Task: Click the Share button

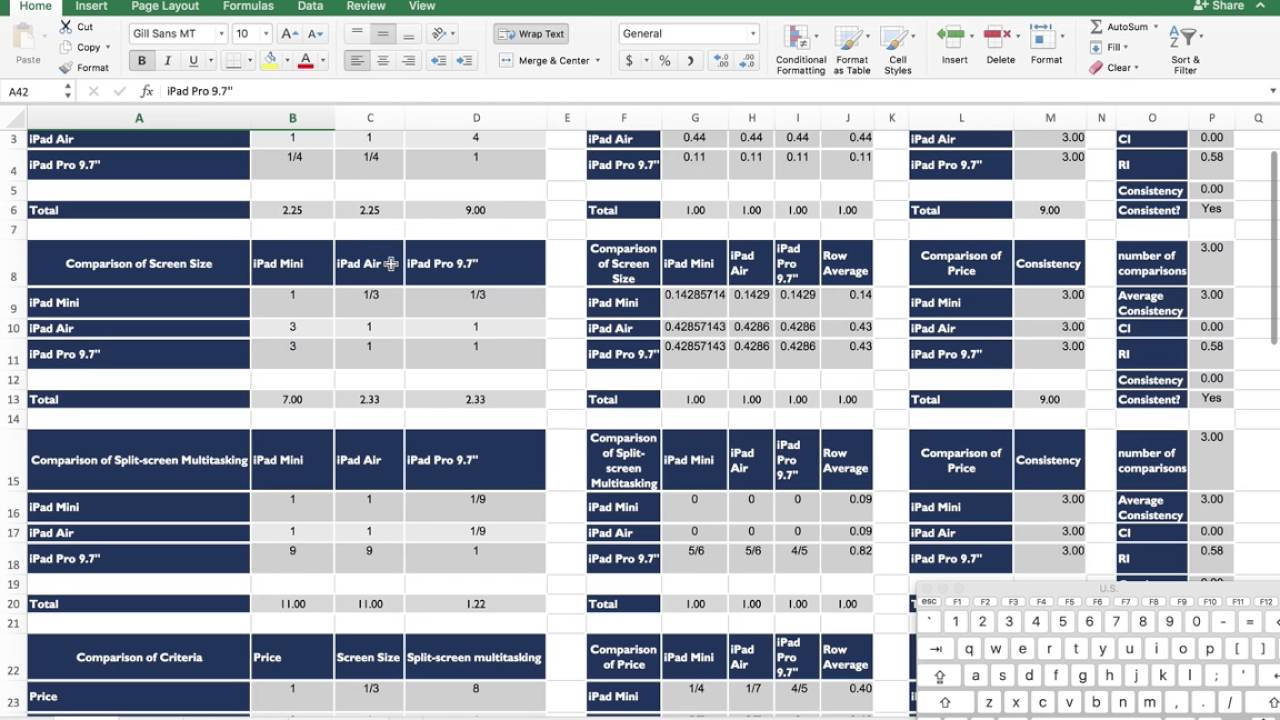Action: pyautogui.click(x=1219, y=6)
